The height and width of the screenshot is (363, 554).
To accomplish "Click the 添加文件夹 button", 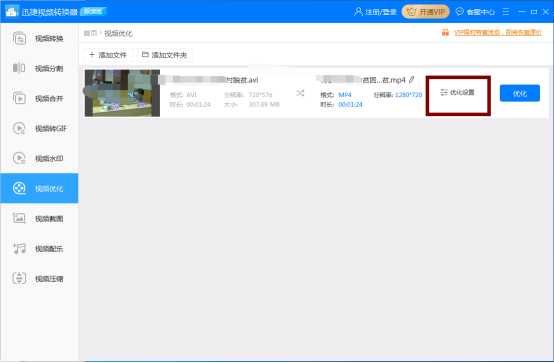I will 165,55.
